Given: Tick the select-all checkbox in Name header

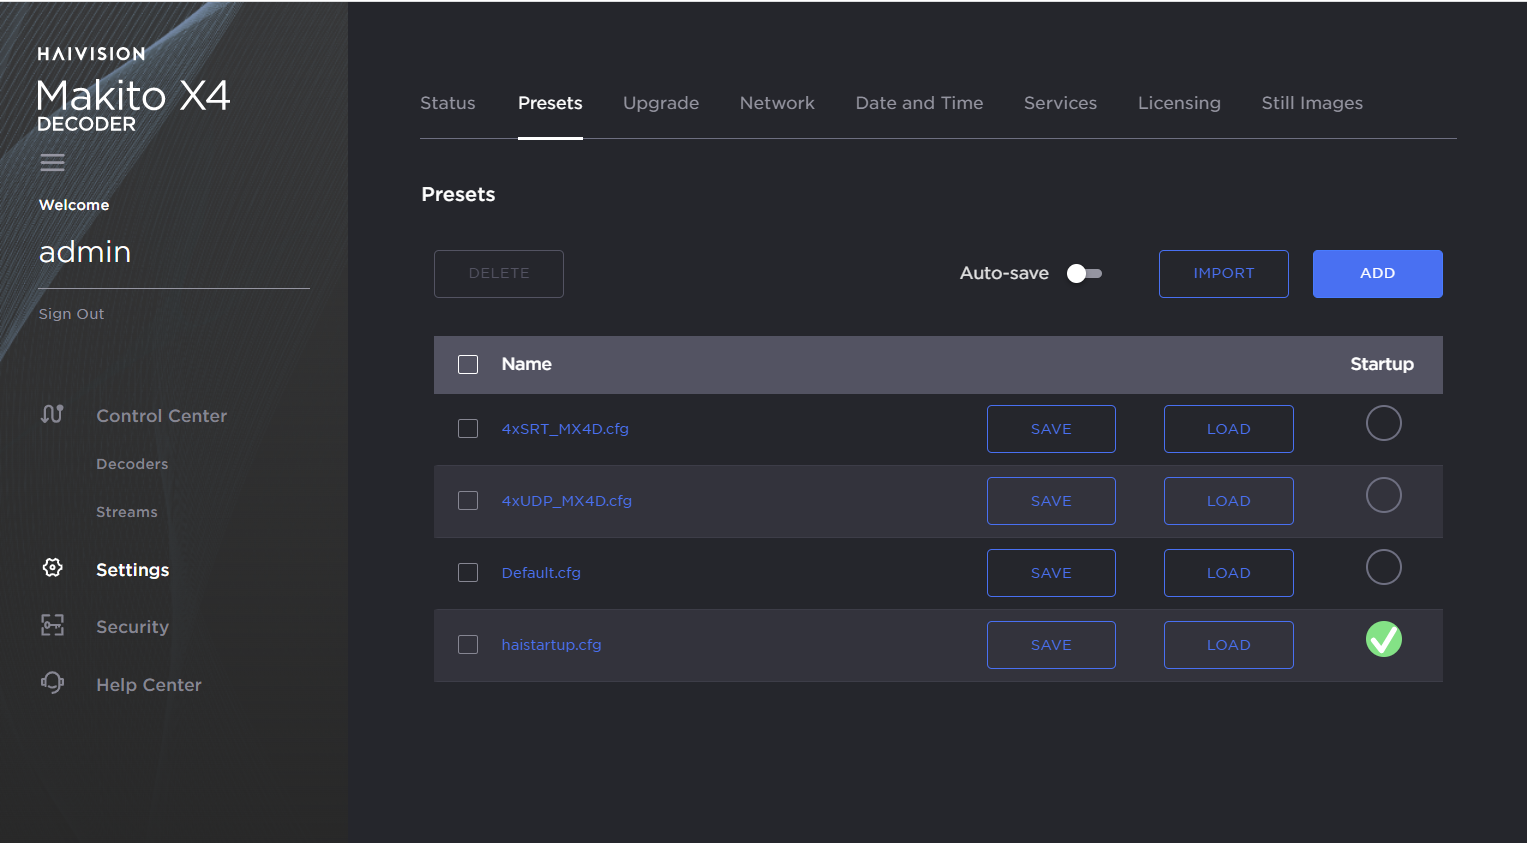Looking at the screenshot, I should [x=468, y=364].
